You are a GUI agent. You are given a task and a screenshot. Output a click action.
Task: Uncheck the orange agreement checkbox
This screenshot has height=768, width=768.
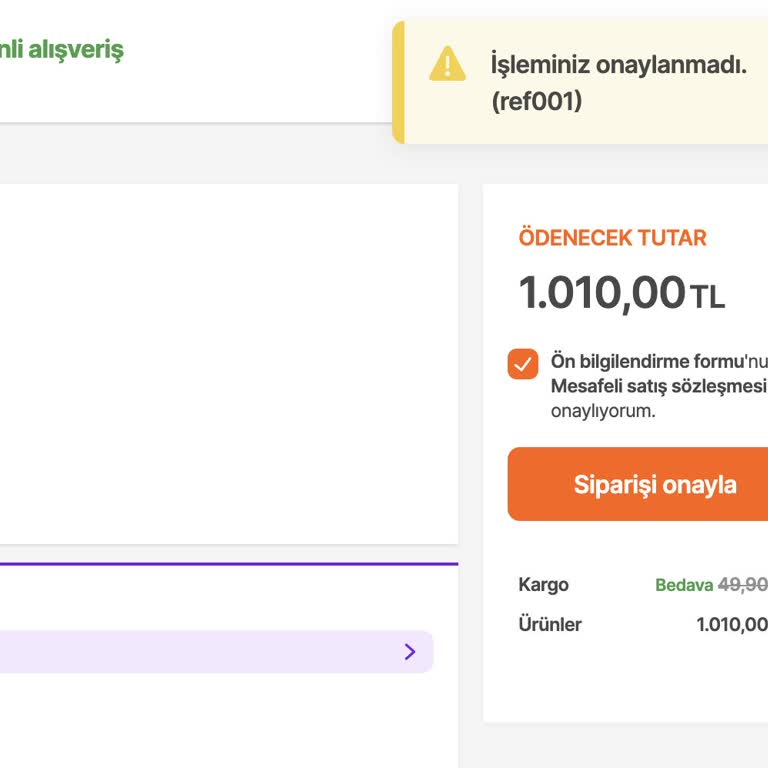[523, 364]
